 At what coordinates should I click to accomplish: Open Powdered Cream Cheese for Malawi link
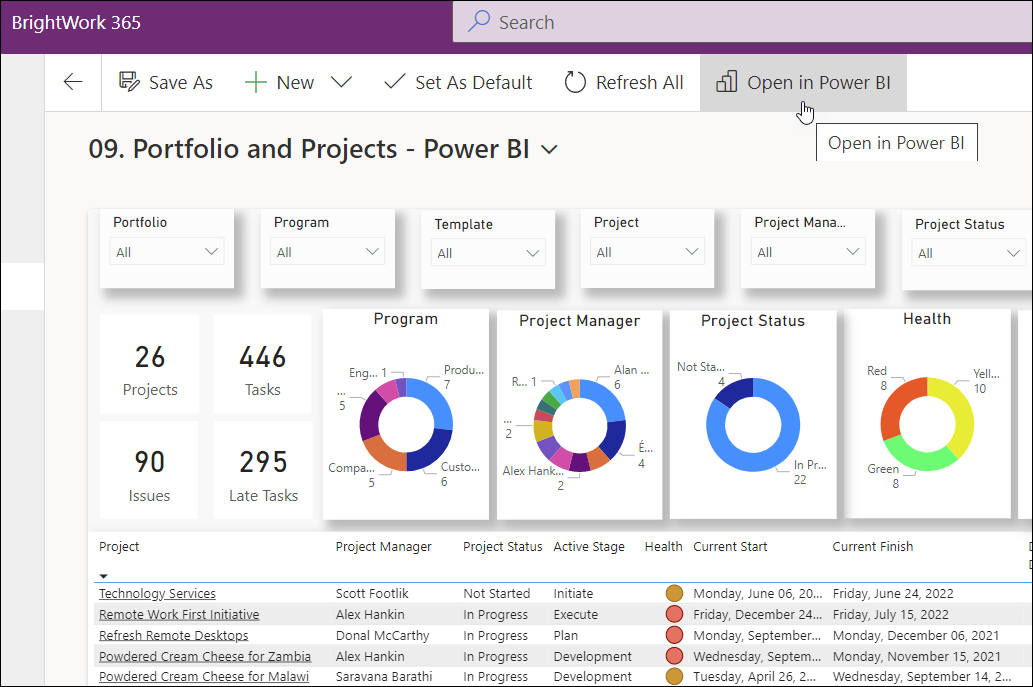pyautogui.click(x=204, y=676)
